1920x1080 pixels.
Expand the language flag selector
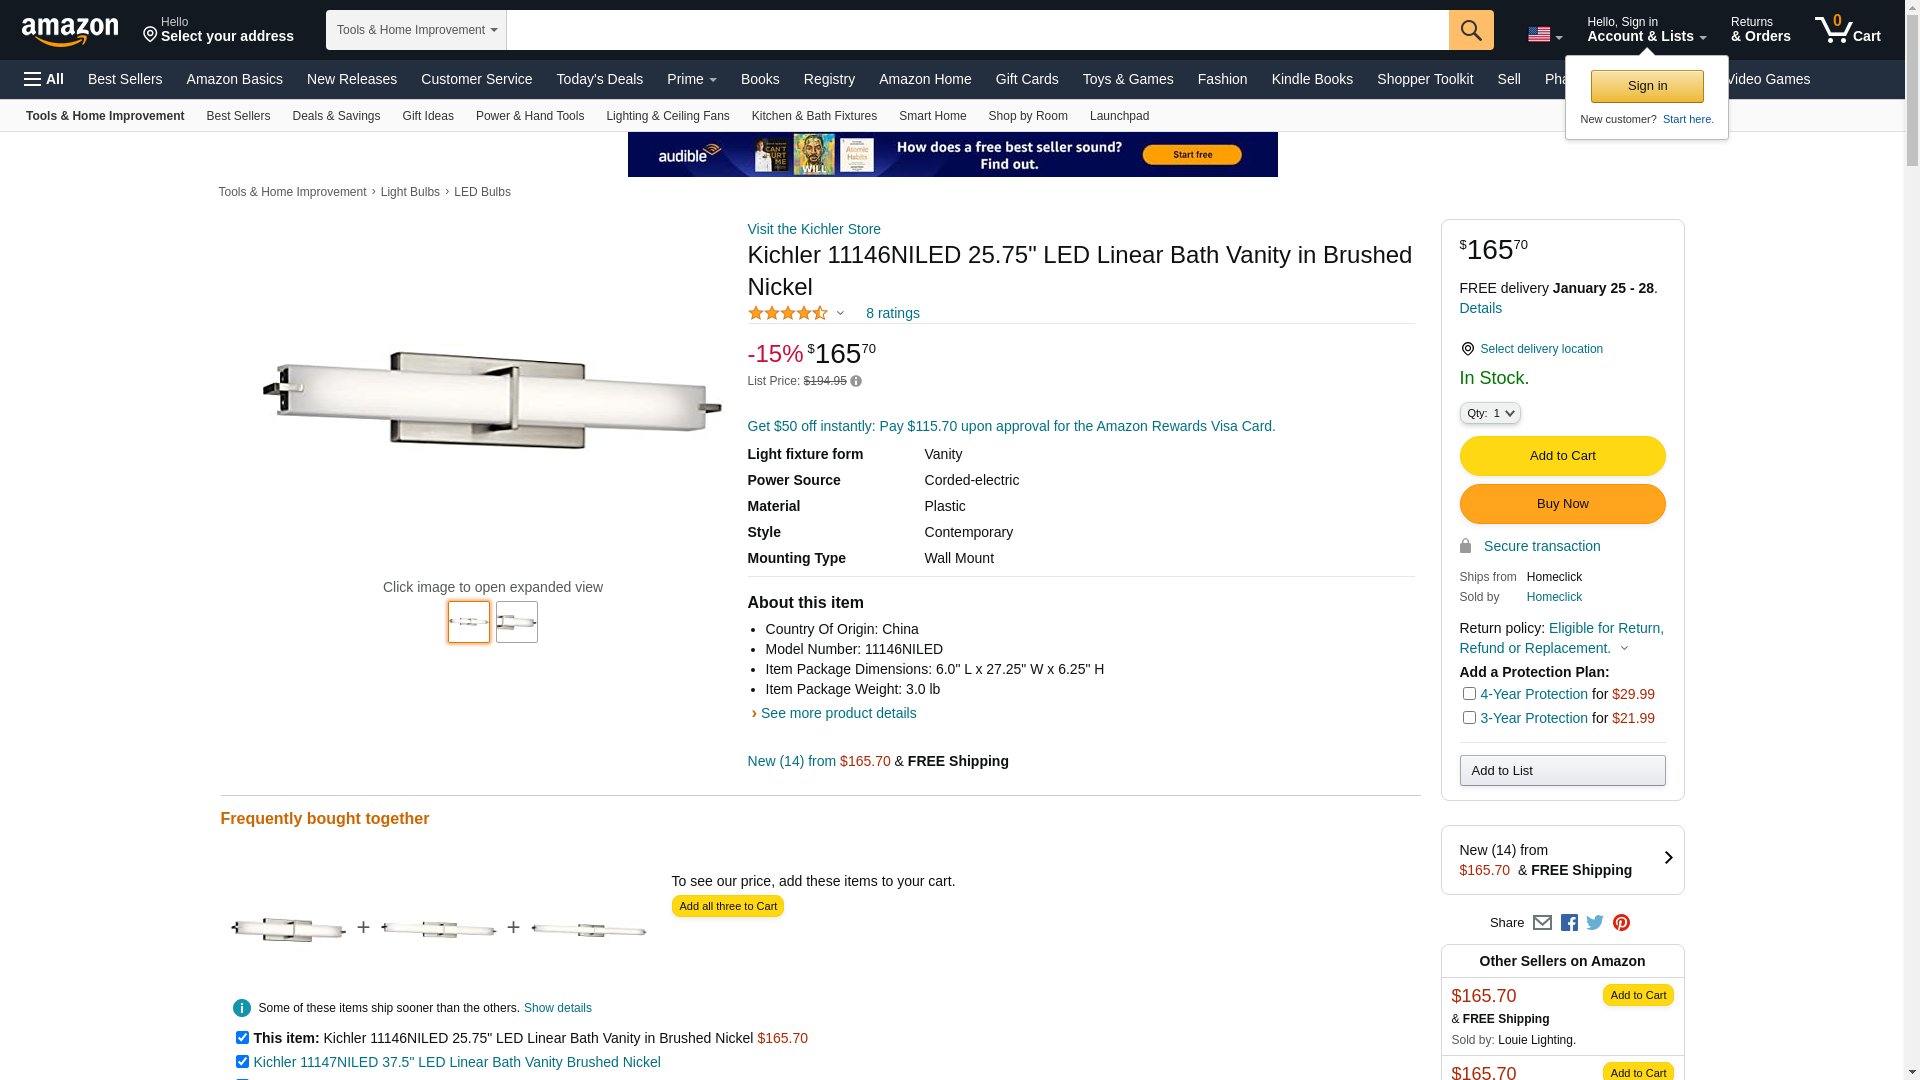click(1545, 35)
